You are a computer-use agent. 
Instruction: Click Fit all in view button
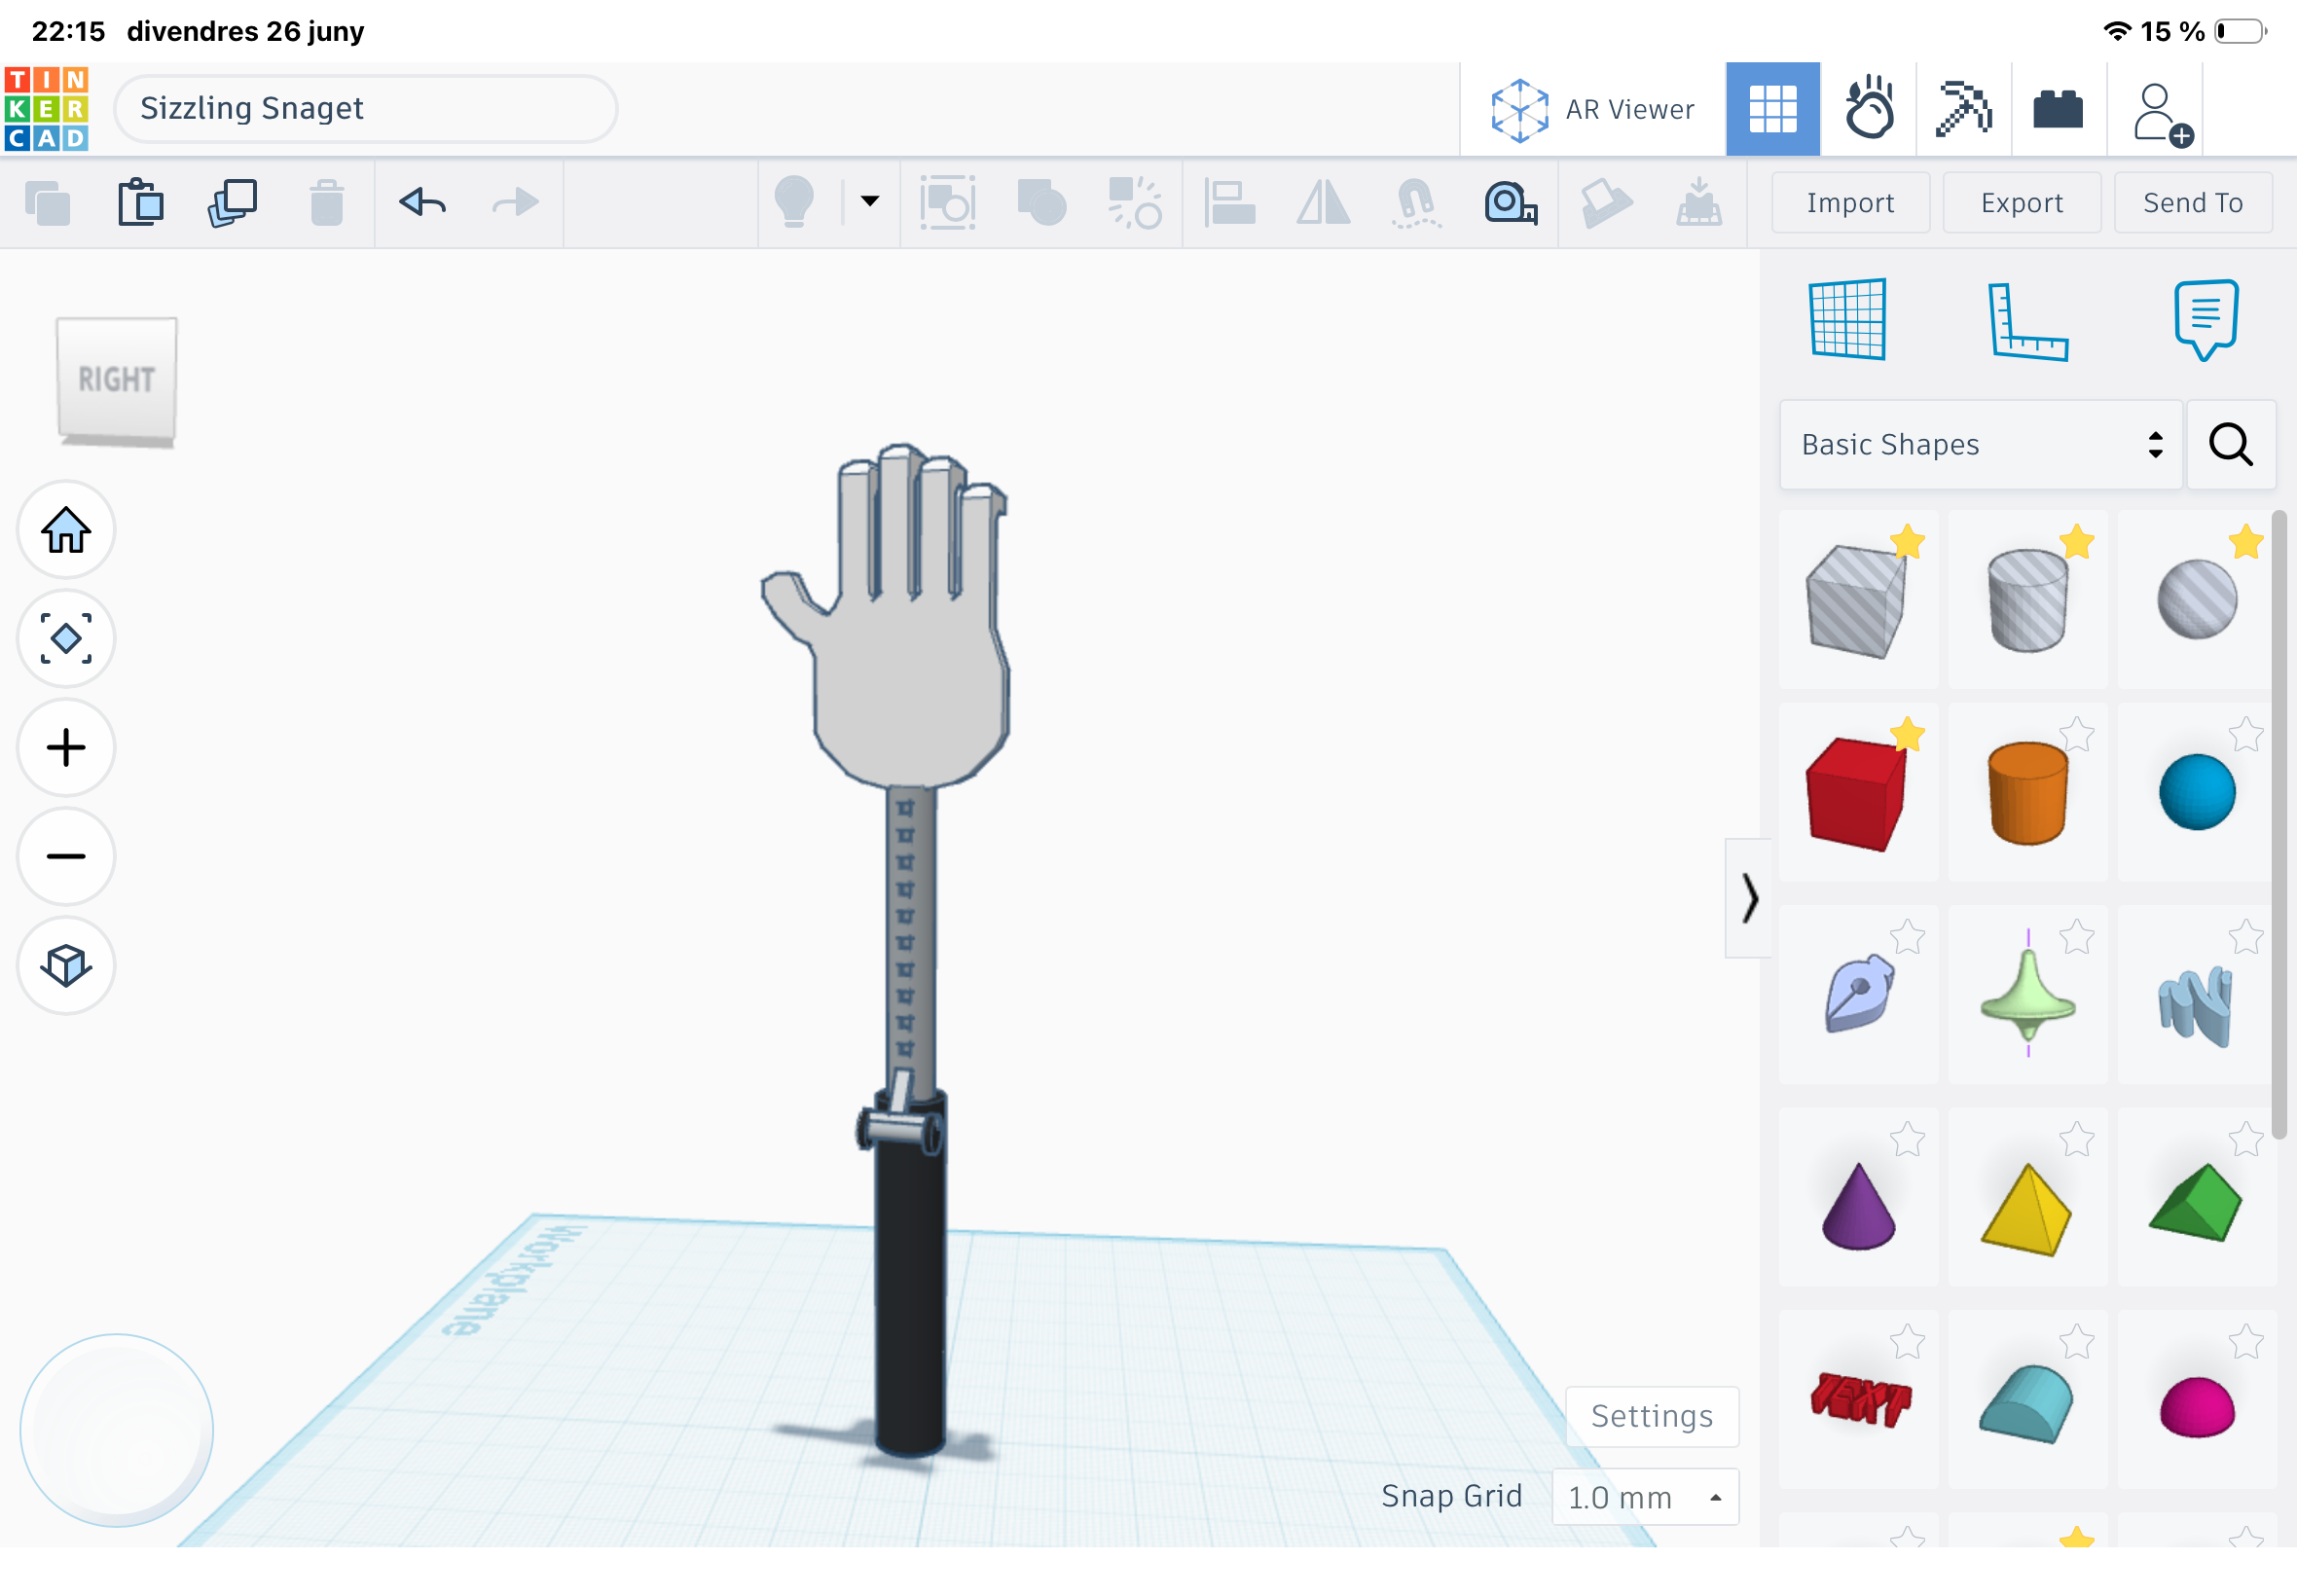pyautogui.click(x=66, y=639)
